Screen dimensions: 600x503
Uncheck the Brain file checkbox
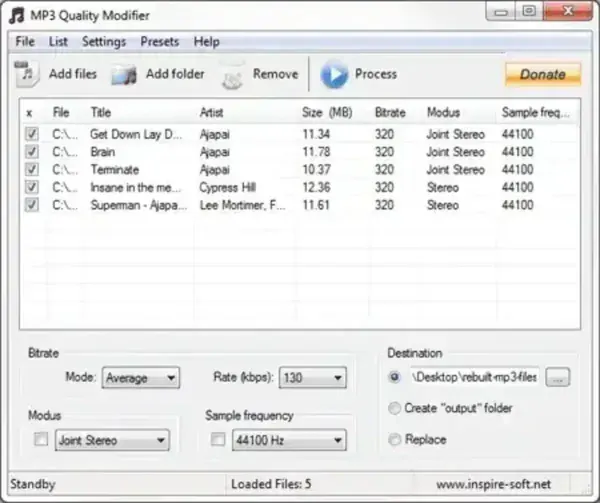(x=31, y=152)
